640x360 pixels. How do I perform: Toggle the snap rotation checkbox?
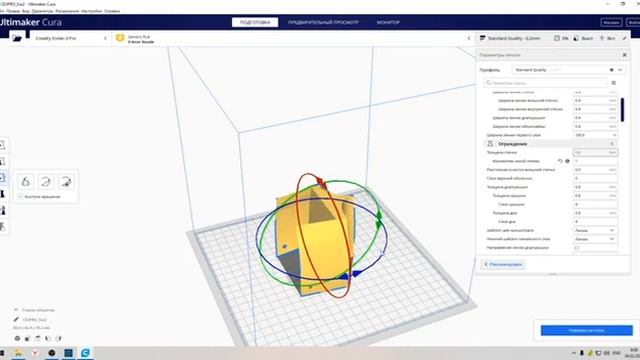[x=20, y=197]
